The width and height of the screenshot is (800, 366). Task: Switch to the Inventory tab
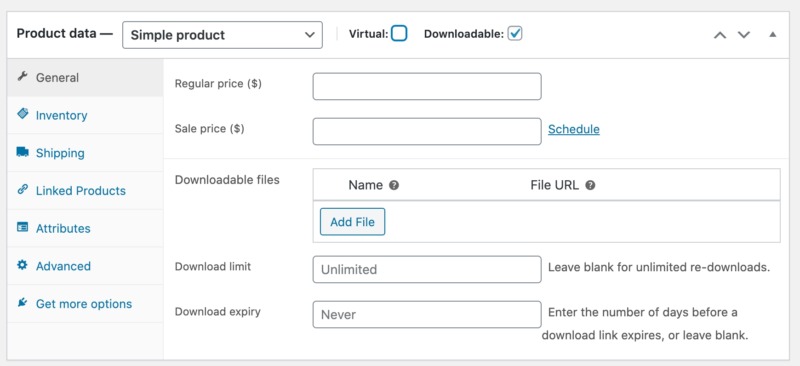(85, 115)
